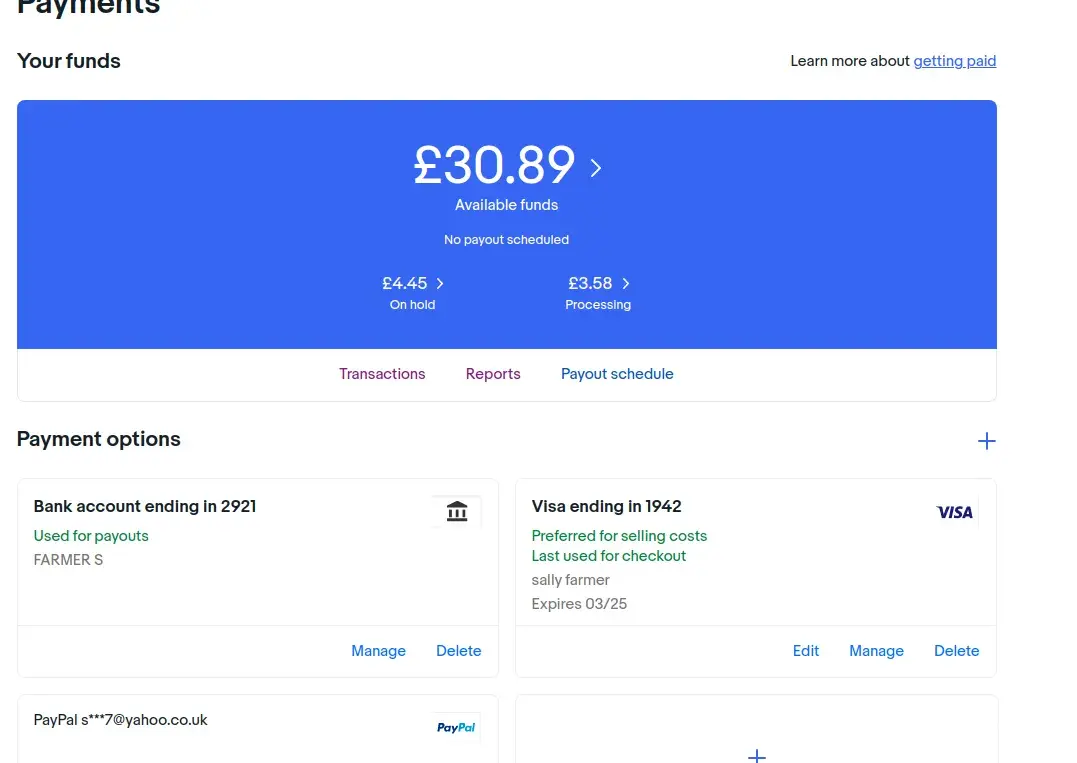This screenshot has width=1077, height=763.
Task: Expand available funds £30.89 chevron
Action: (x=596, y=167)
